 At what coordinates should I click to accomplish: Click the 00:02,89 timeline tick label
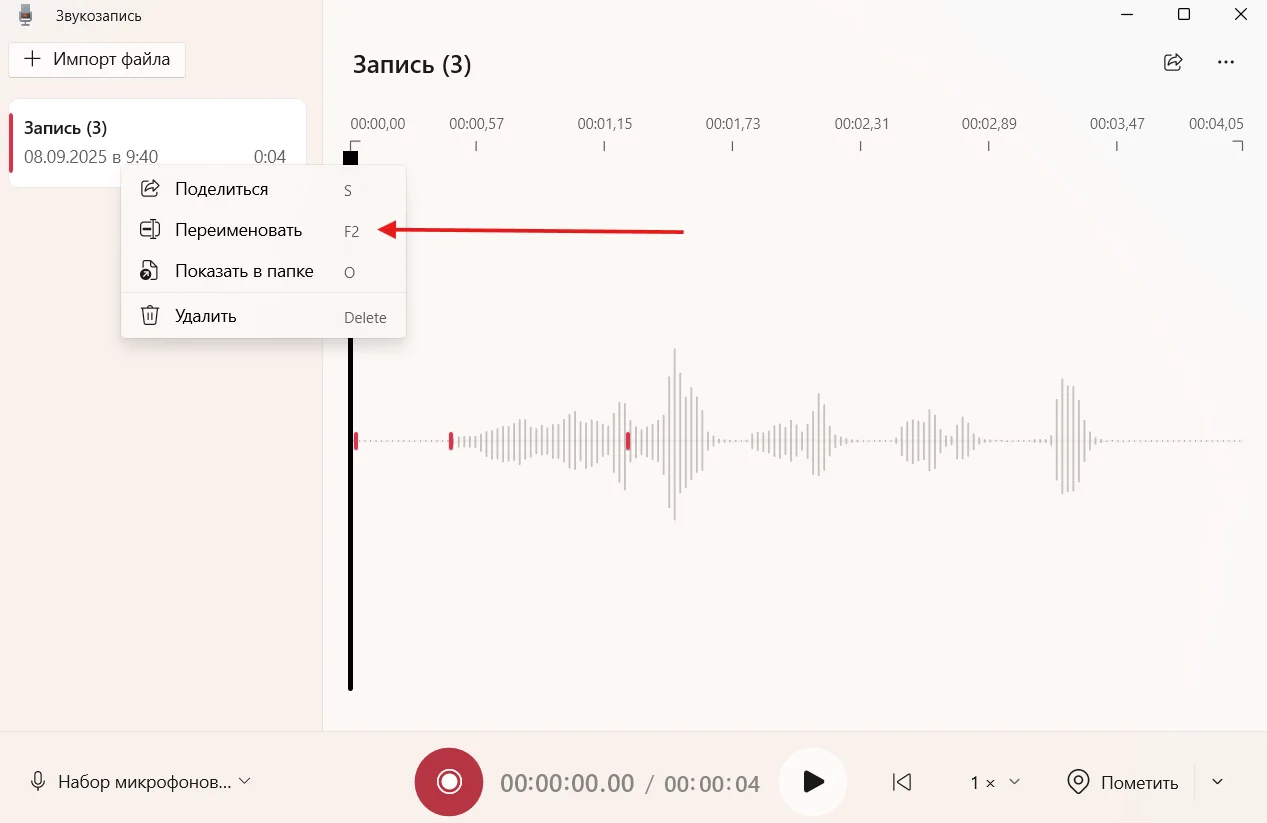point(989,124)
